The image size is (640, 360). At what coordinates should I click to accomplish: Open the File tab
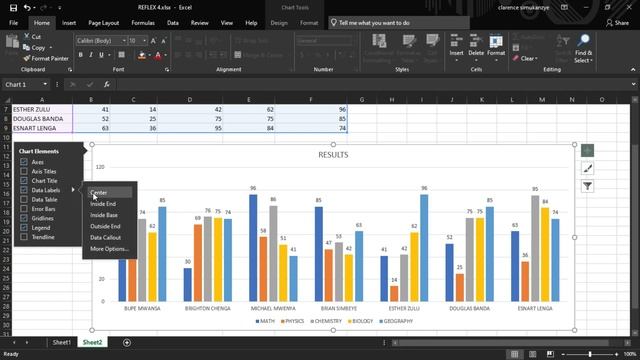pyautogui.click(x=13, y=23)
